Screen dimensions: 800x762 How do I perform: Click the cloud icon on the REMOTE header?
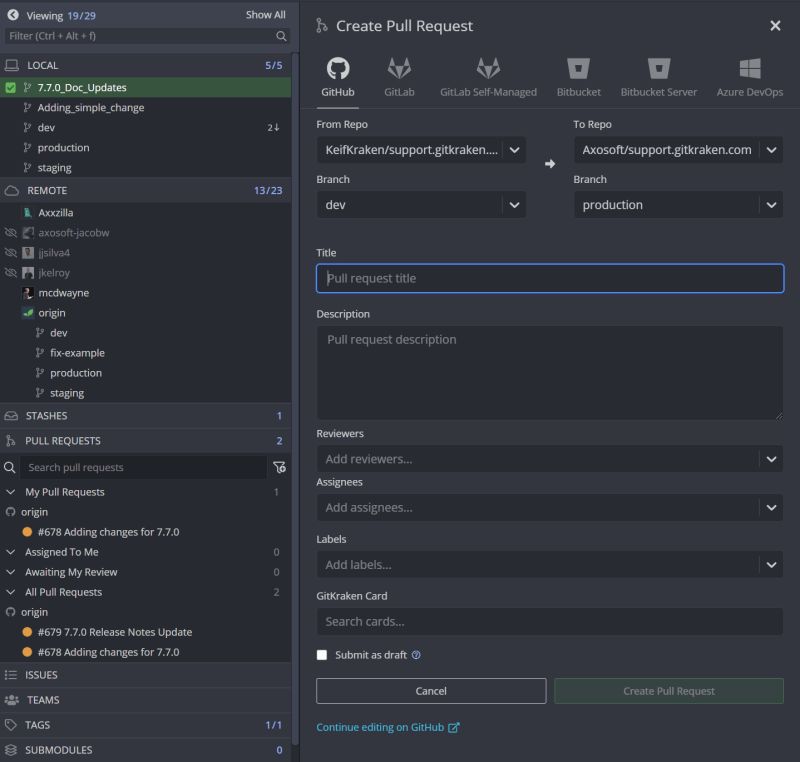tap(11, 189)
